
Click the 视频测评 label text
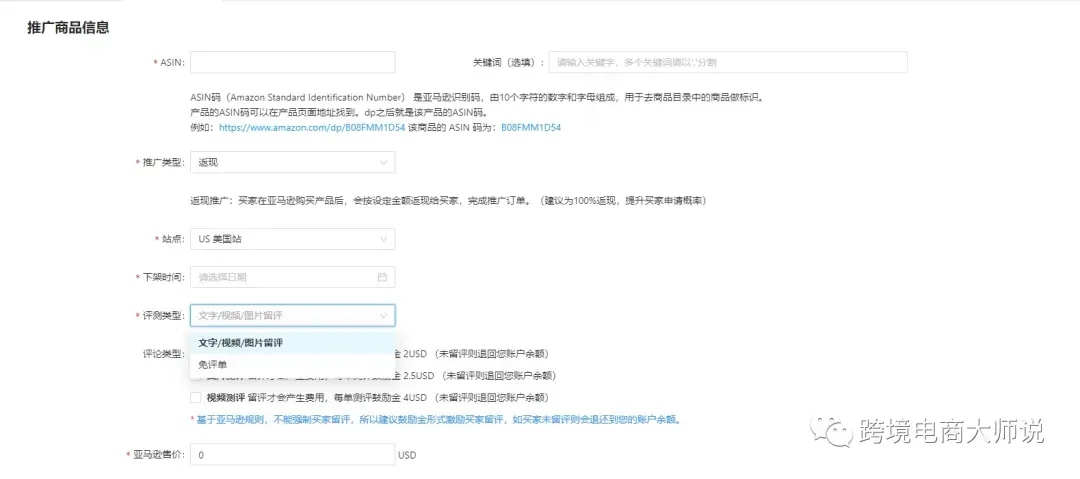coord(225,398)
